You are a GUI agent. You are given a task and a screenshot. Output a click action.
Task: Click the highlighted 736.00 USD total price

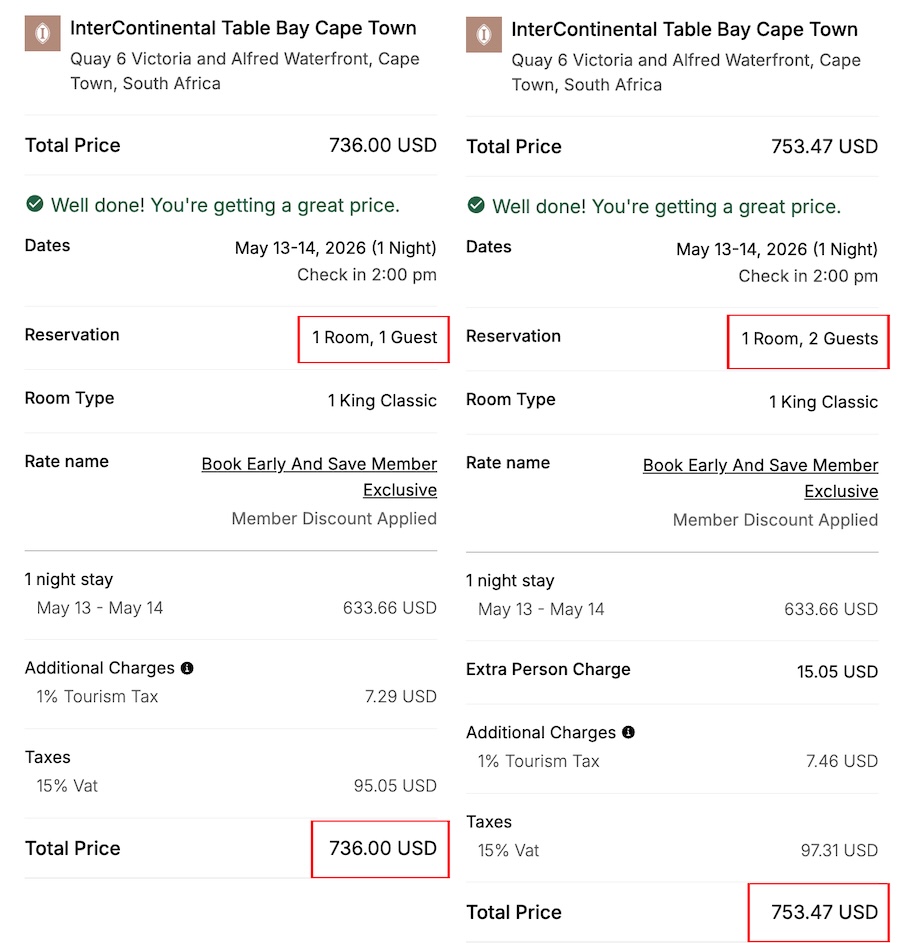pos(380,847)
